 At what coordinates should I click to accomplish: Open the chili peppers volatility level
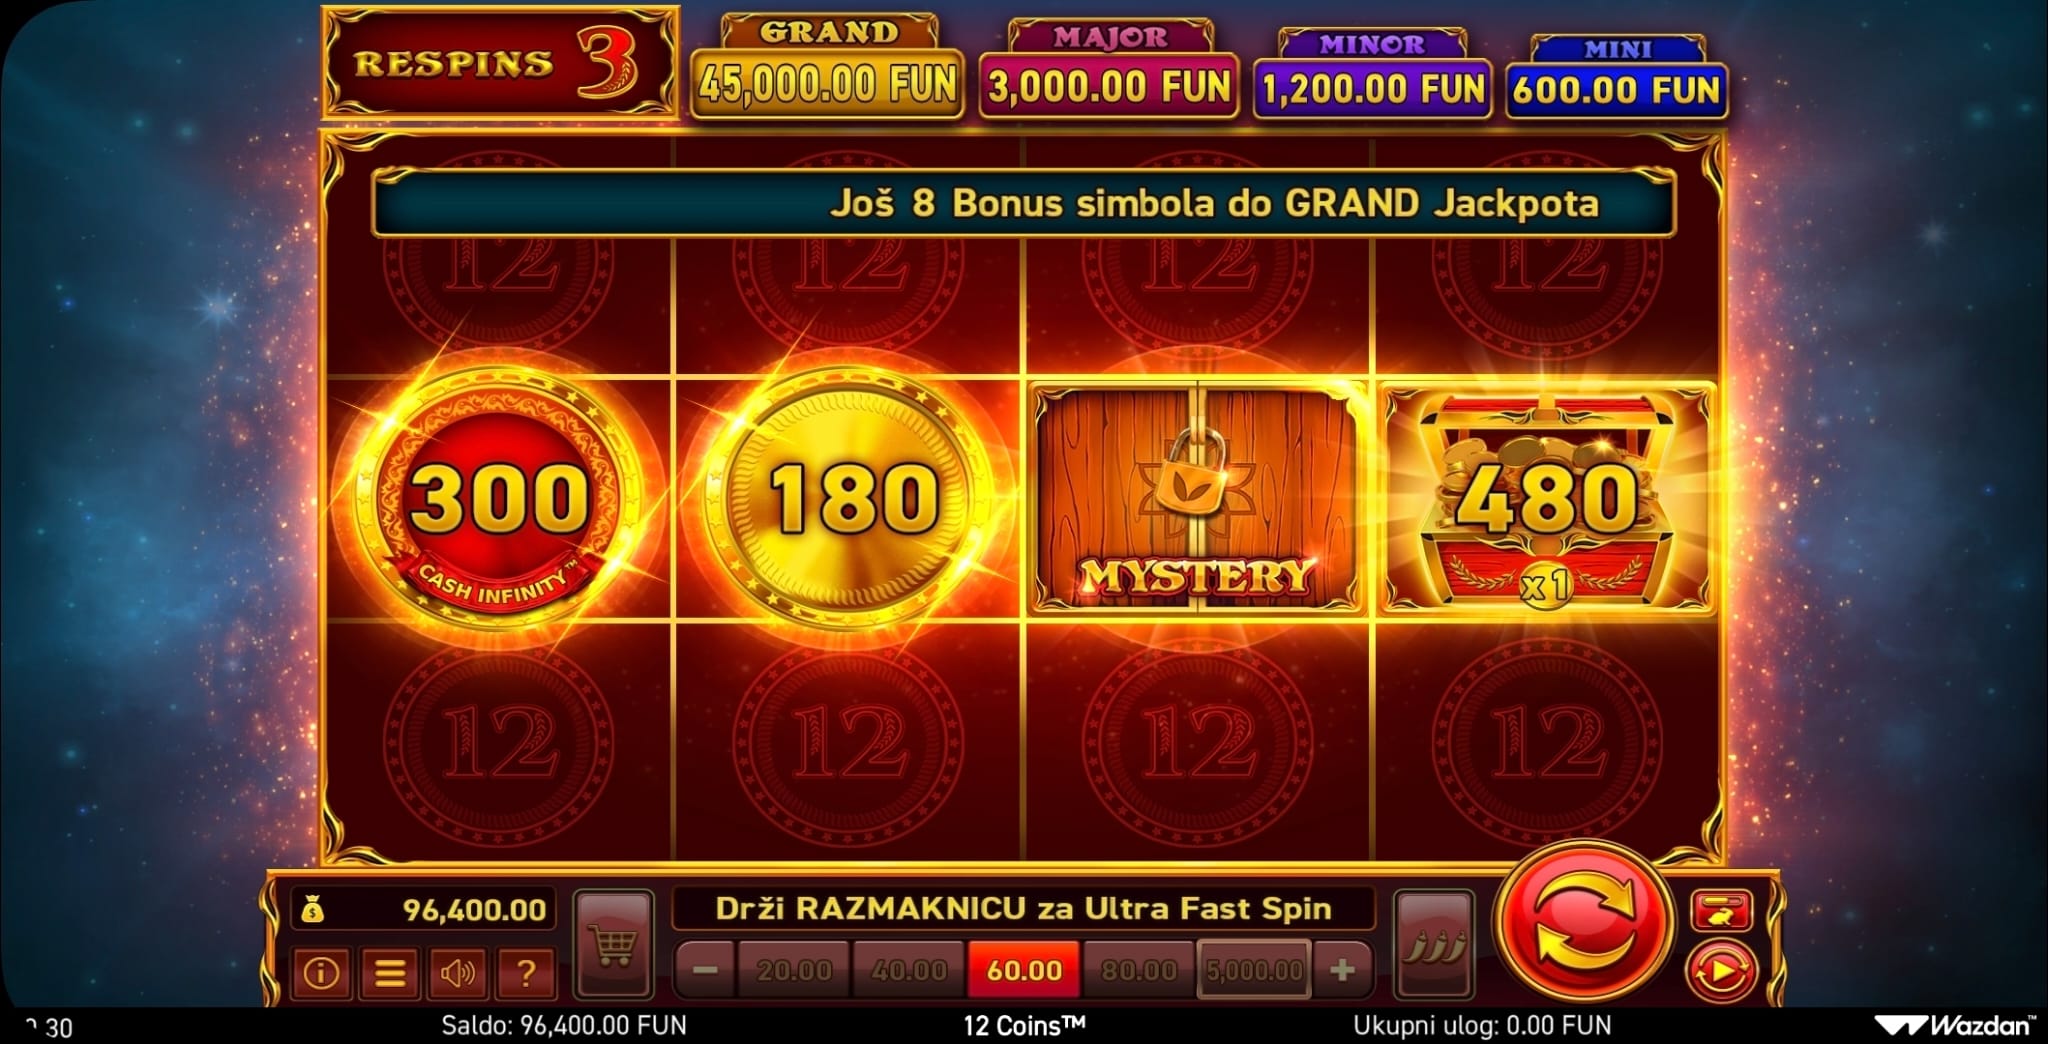point(1433,944)
